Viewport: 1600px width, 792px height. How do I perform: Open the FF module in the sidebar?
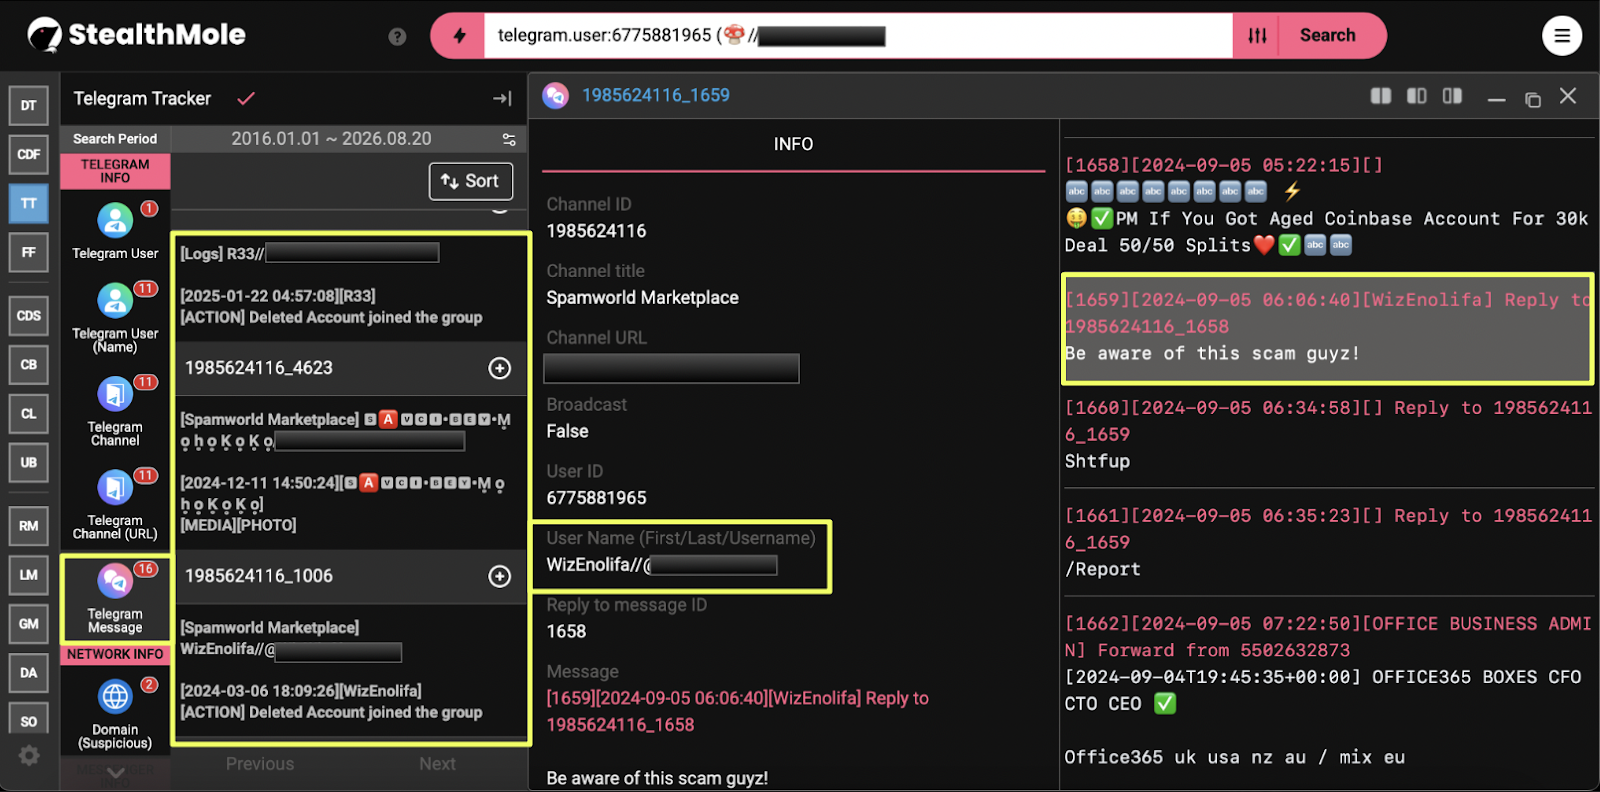click(29, 252)
